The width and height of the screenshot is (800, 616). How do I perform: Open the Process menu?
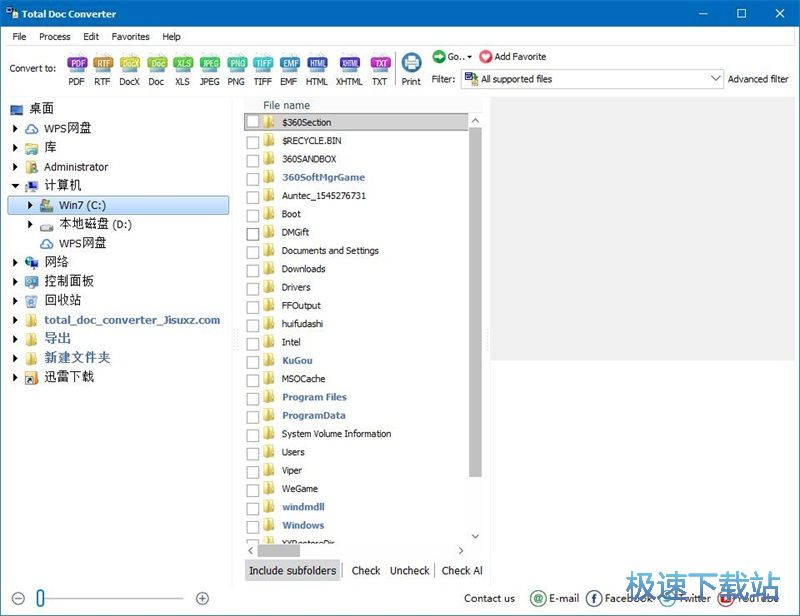pyautogui.click(x=54, y=36)
